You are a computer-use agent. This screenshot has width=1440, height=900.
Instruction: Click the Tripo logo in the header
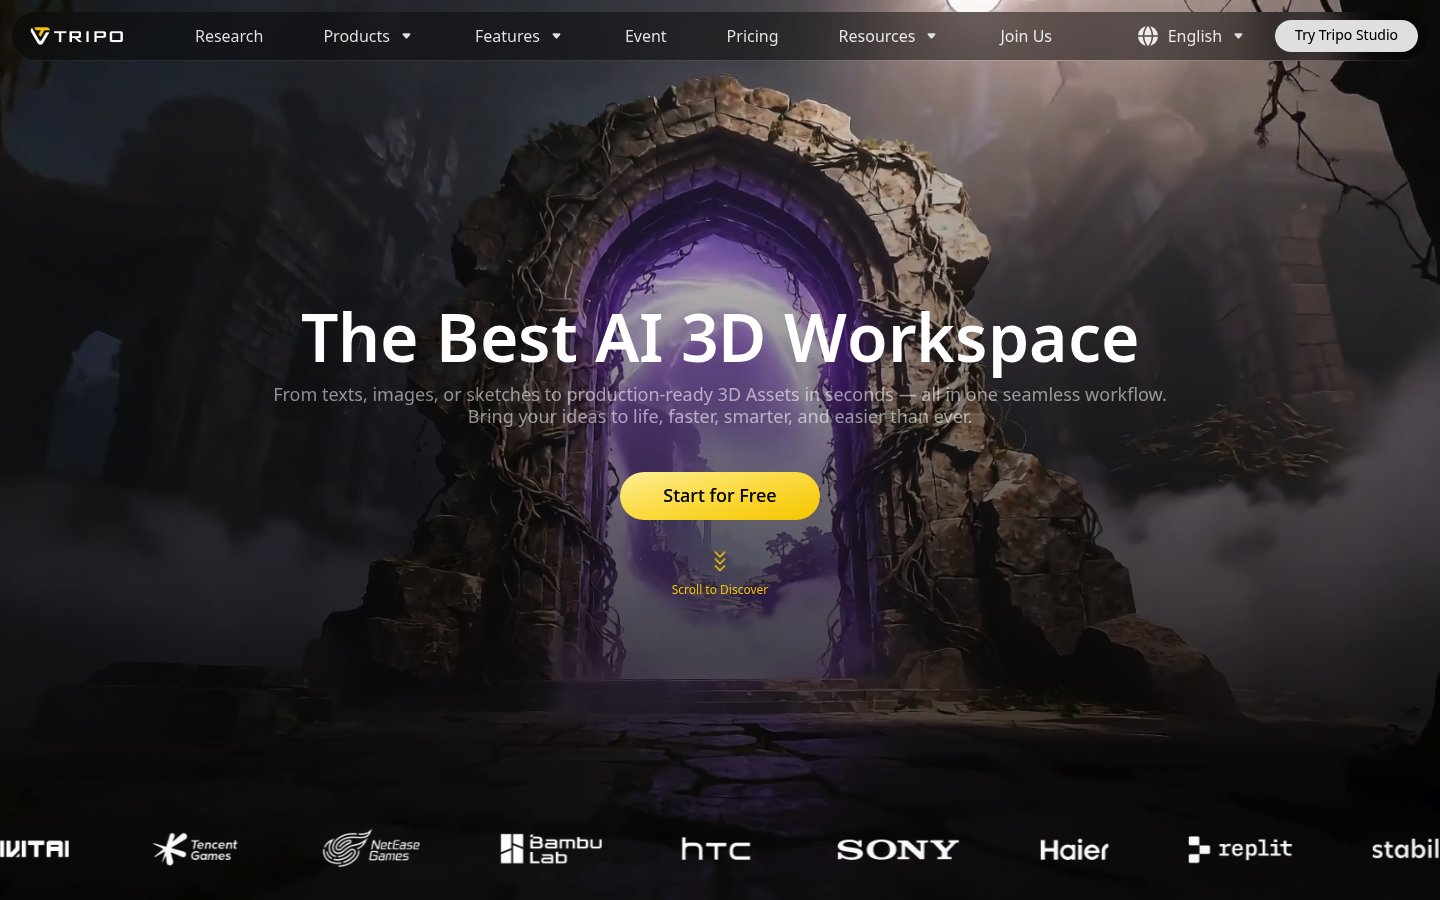click(77, 36)
